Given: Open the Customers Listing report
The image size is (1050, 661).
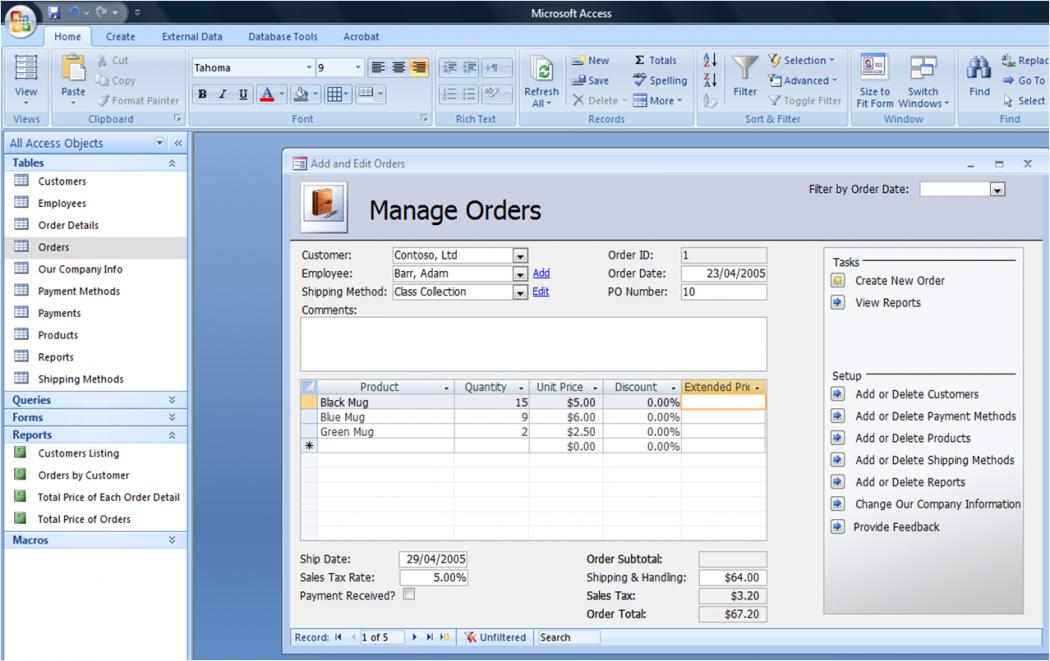Looking at the screenshot, I should (78, 453).
